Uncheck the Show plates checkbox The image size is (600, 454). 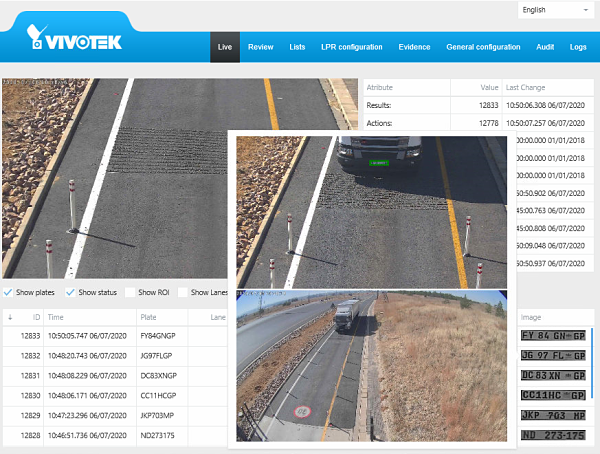point(9,292)
